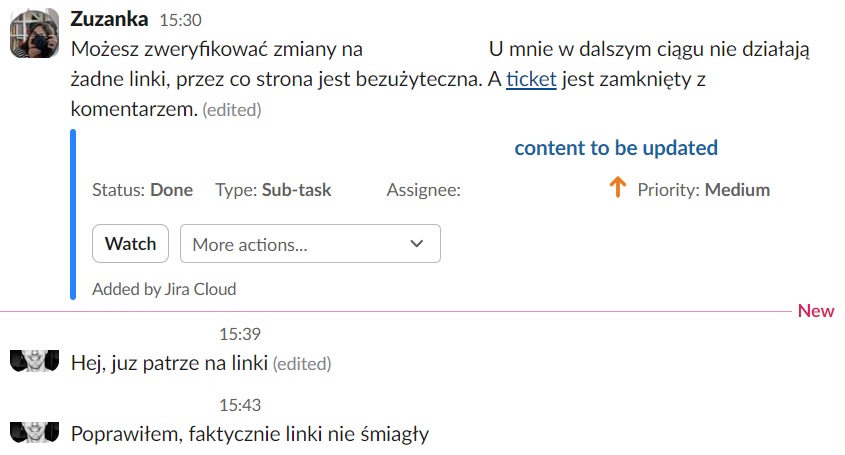
Task: Open the Zuzanka sender name profile
Action: (x=110, y=19)
